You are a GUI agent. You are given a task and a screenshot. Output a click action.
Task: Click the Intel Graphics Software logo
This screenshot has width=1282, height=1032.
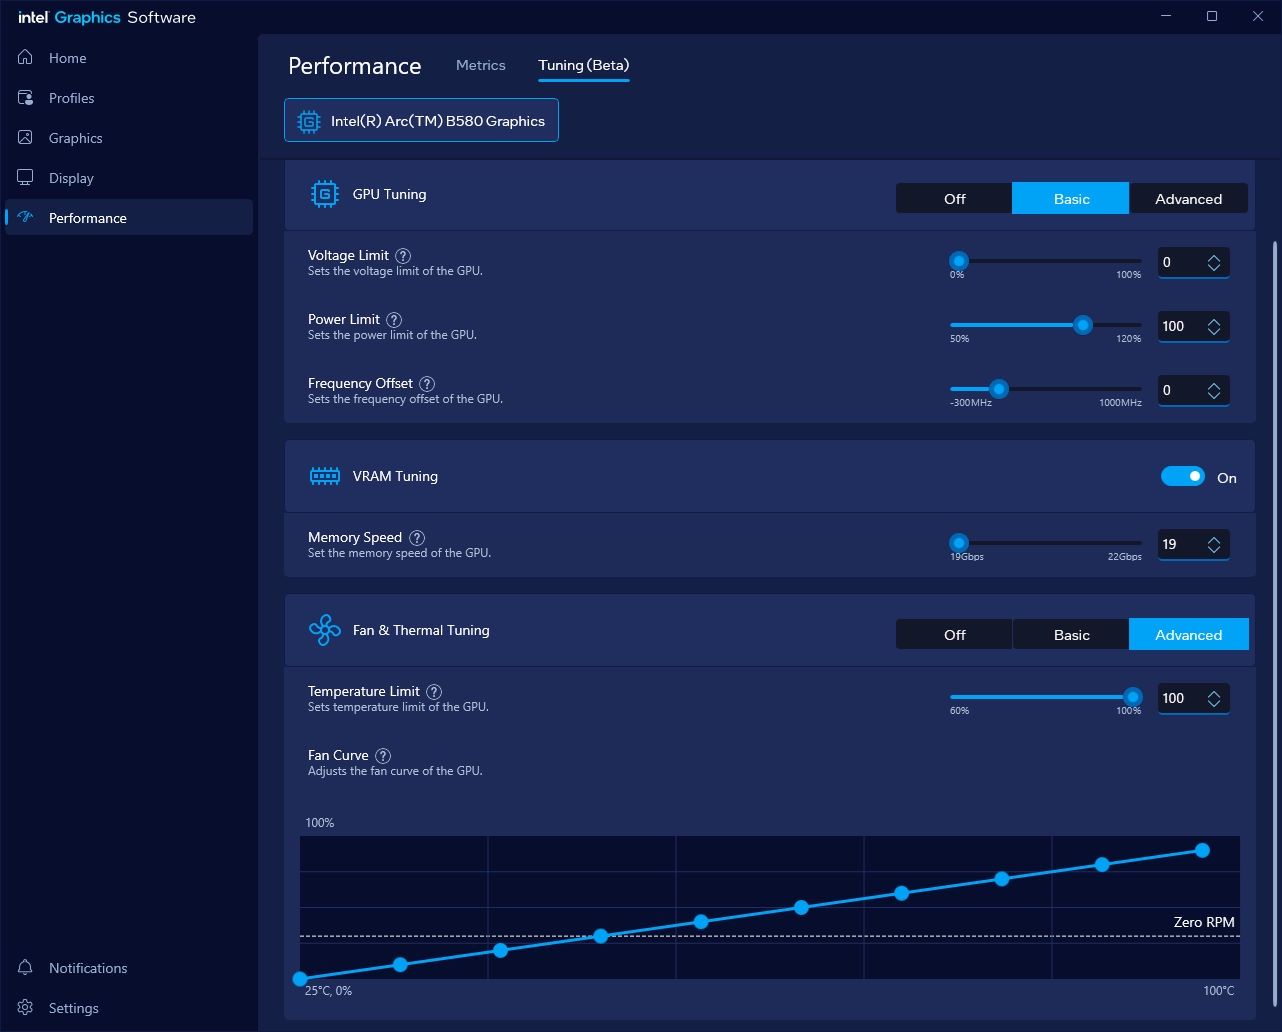point(107,17)
